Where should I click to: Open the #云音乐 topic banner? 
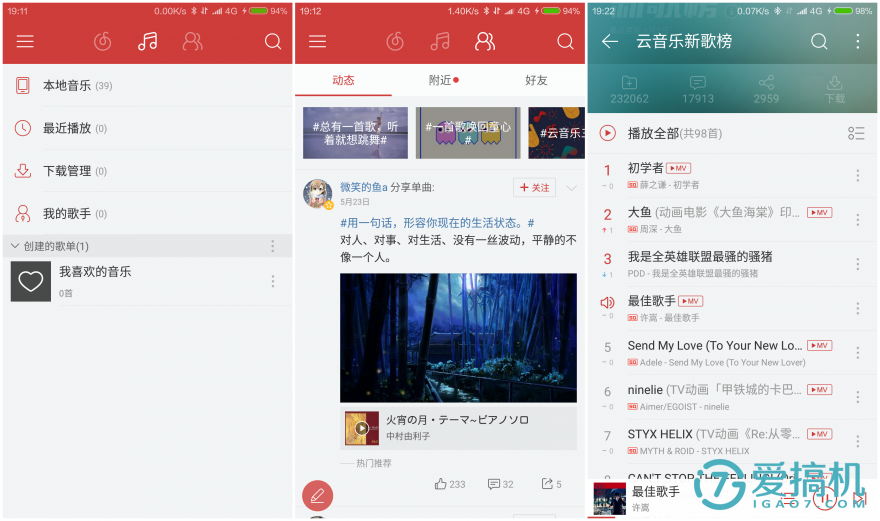coord(556,133)
